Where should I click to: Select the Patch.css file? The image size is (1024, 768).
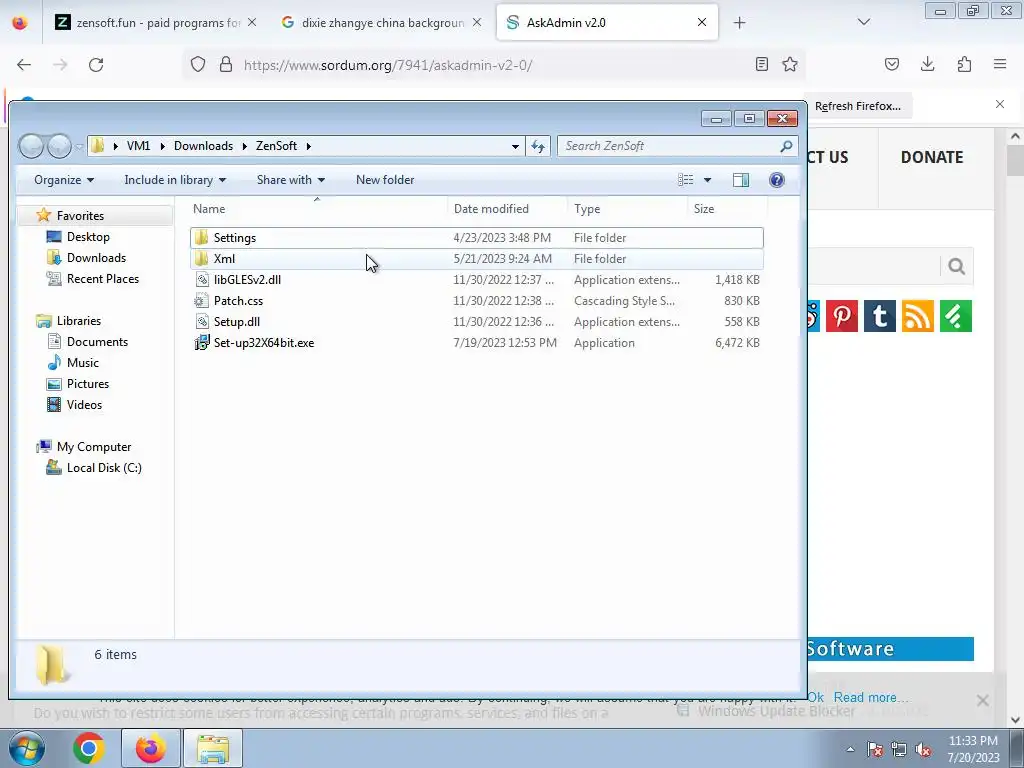click(x=477, y=300)
